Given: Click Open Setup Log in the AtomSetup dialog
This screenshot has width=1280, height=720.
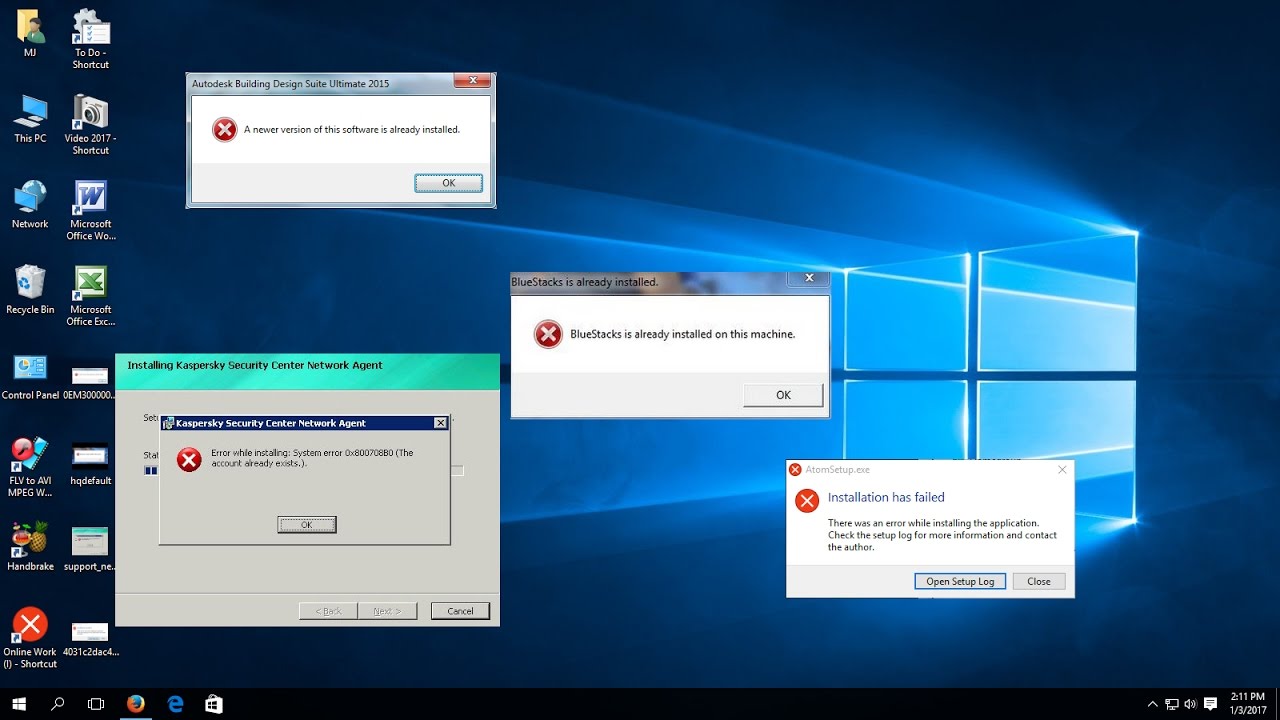Looking at the screenshot, I should click(959, 581).
